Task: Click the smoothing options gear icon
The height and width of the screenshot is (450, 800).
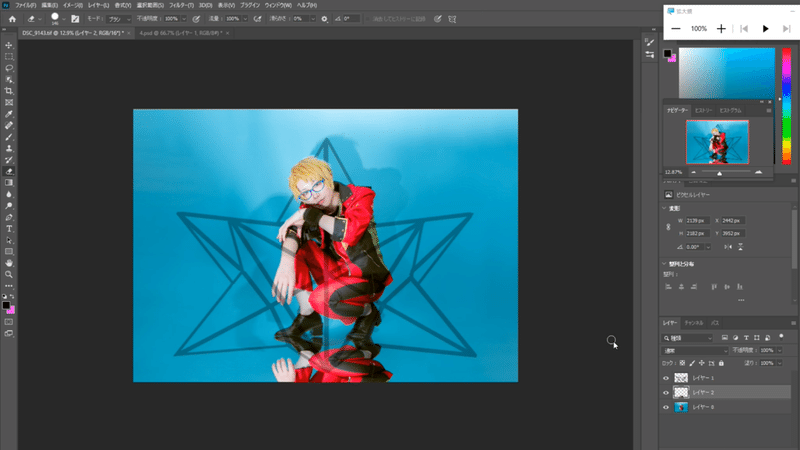Action: (x=324, y=19)
